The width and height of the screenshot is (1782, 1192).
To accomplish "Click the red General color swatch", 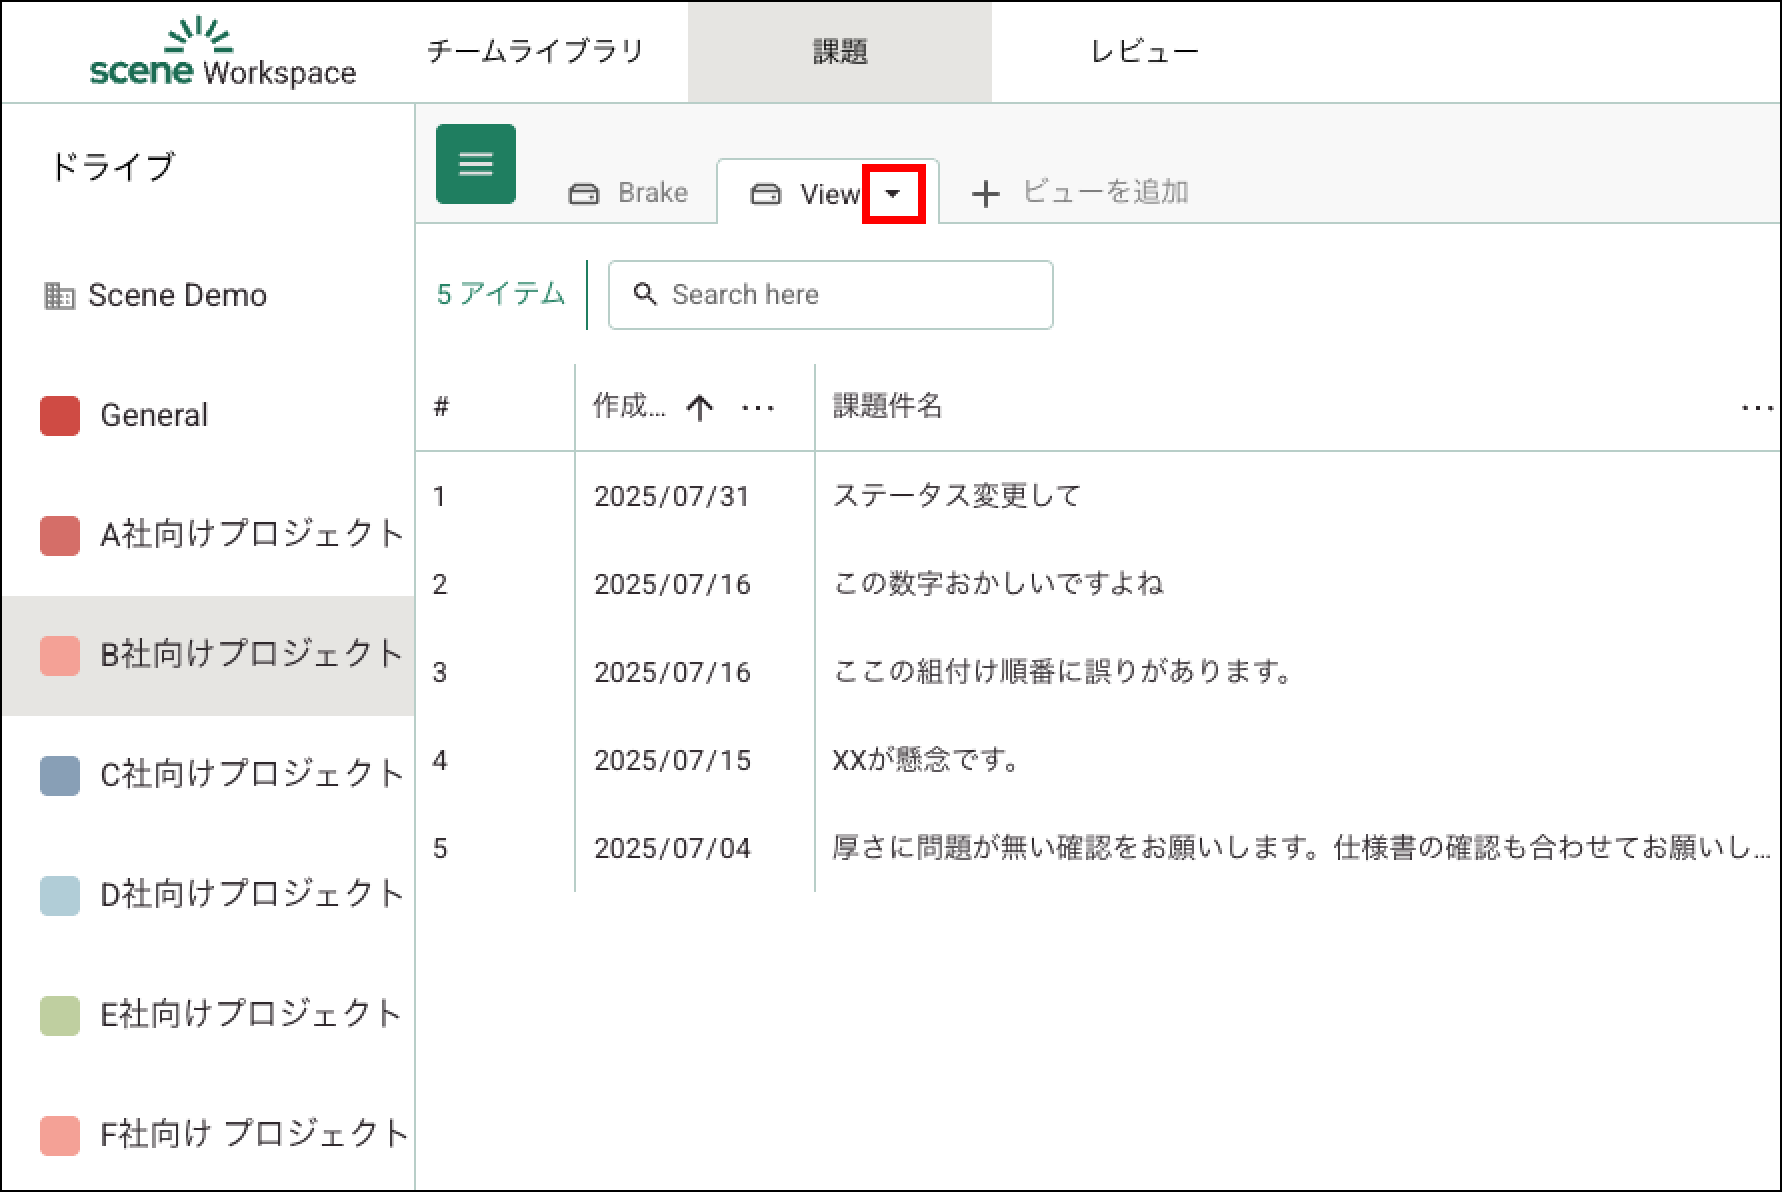I will click(60, 416).
